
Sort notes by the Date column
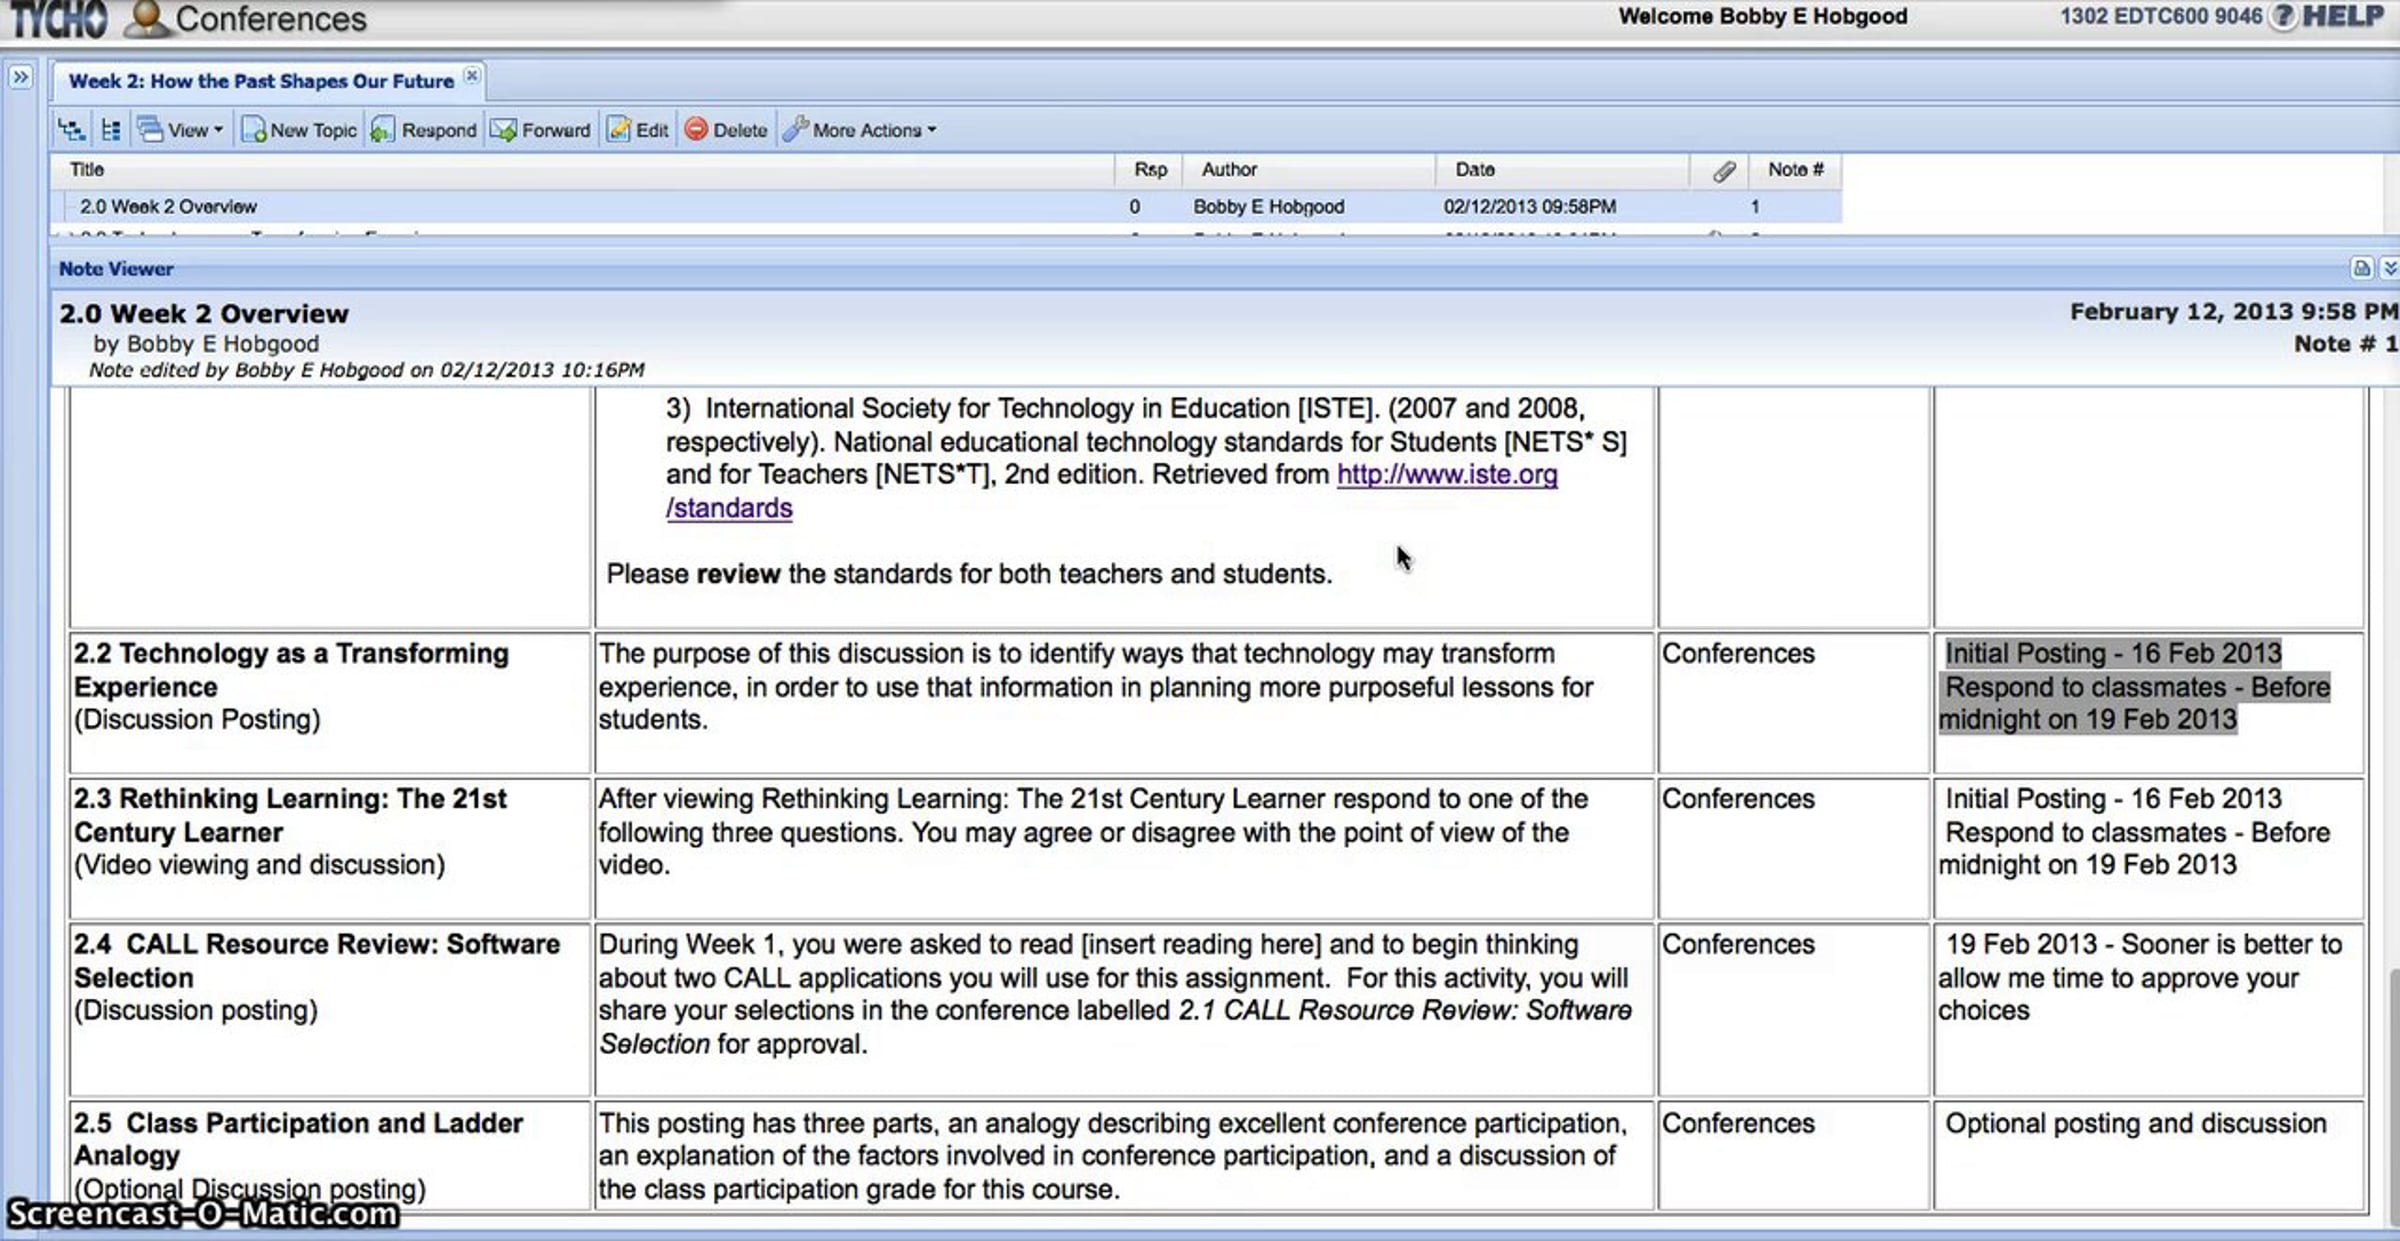1475,170
